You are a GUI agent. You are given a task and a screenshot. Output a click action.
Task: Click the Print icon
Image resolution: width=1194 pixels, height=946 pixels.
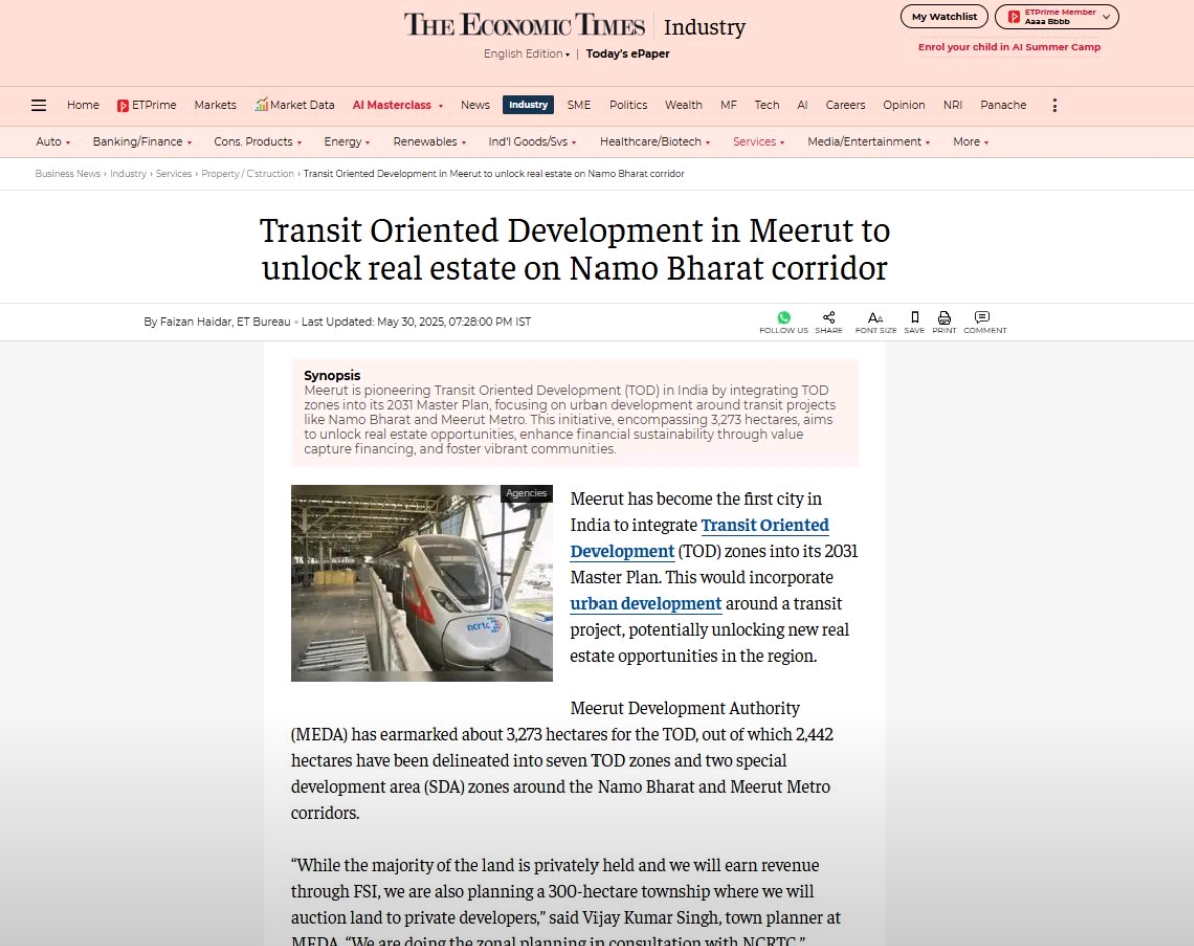click(x=944, y=318)
